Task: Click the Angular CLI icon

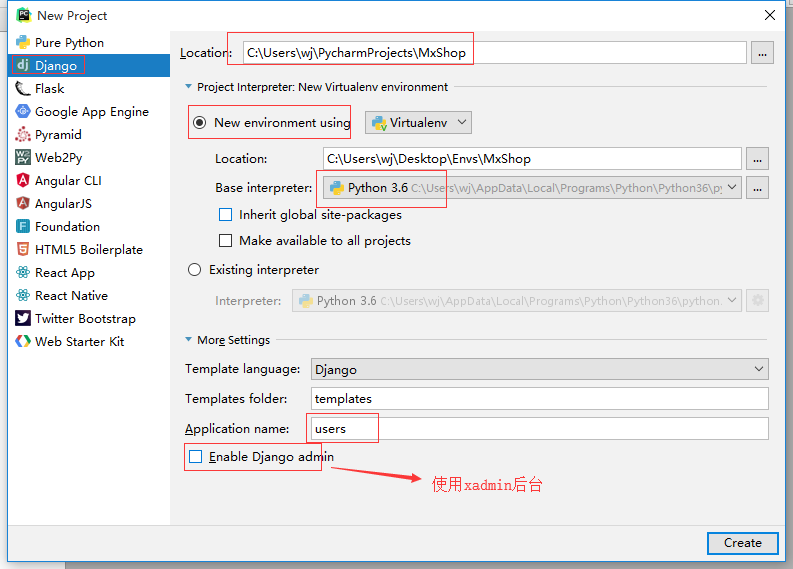Action: (x=23, y=181)
